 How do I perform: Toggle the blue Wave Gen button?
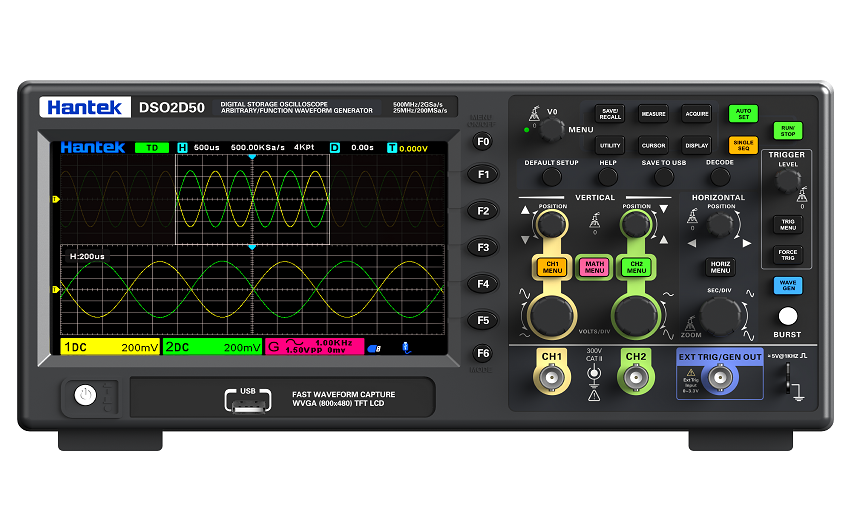click(x=788, y=285)
